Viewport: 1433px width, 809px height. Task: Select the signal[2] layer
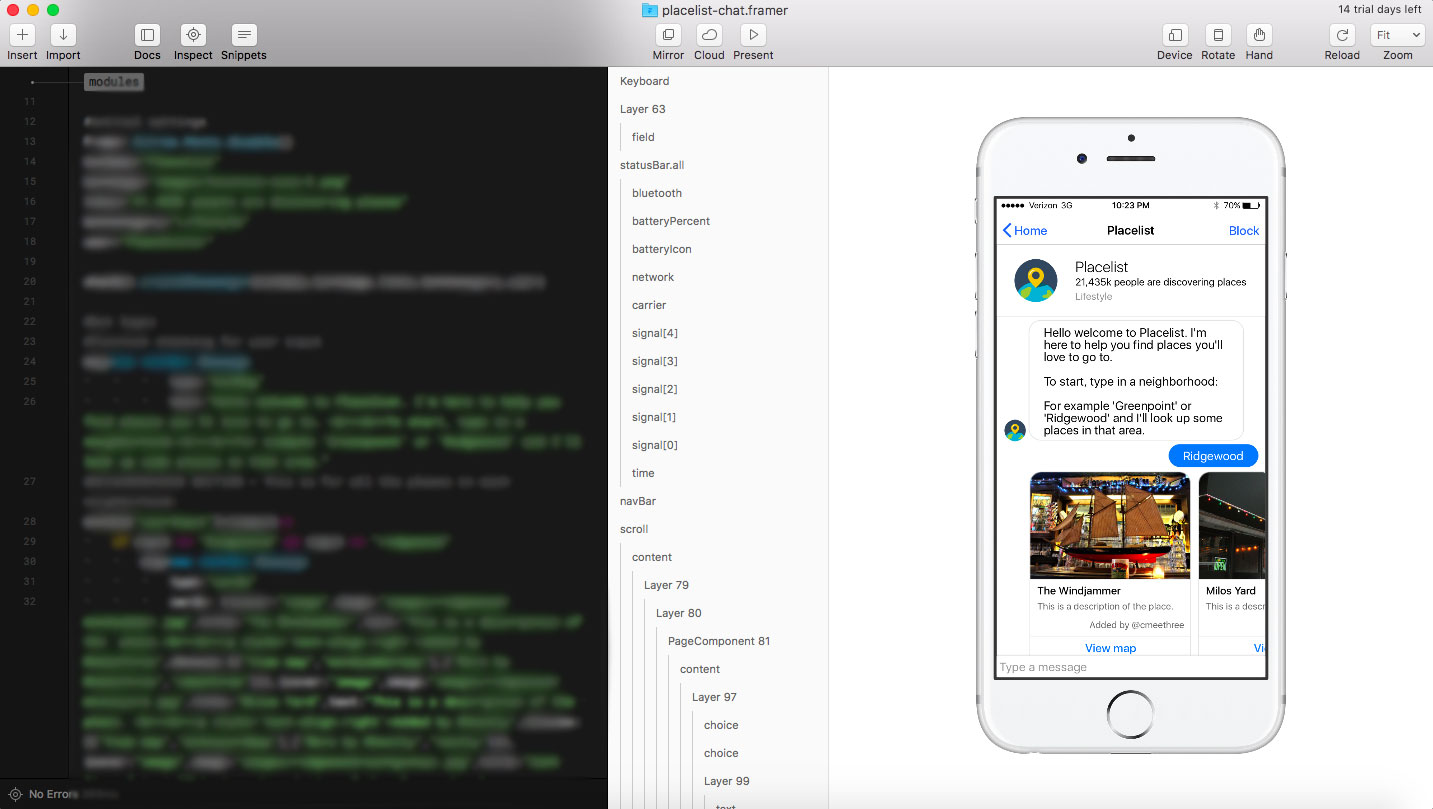[x=655, y=389]
